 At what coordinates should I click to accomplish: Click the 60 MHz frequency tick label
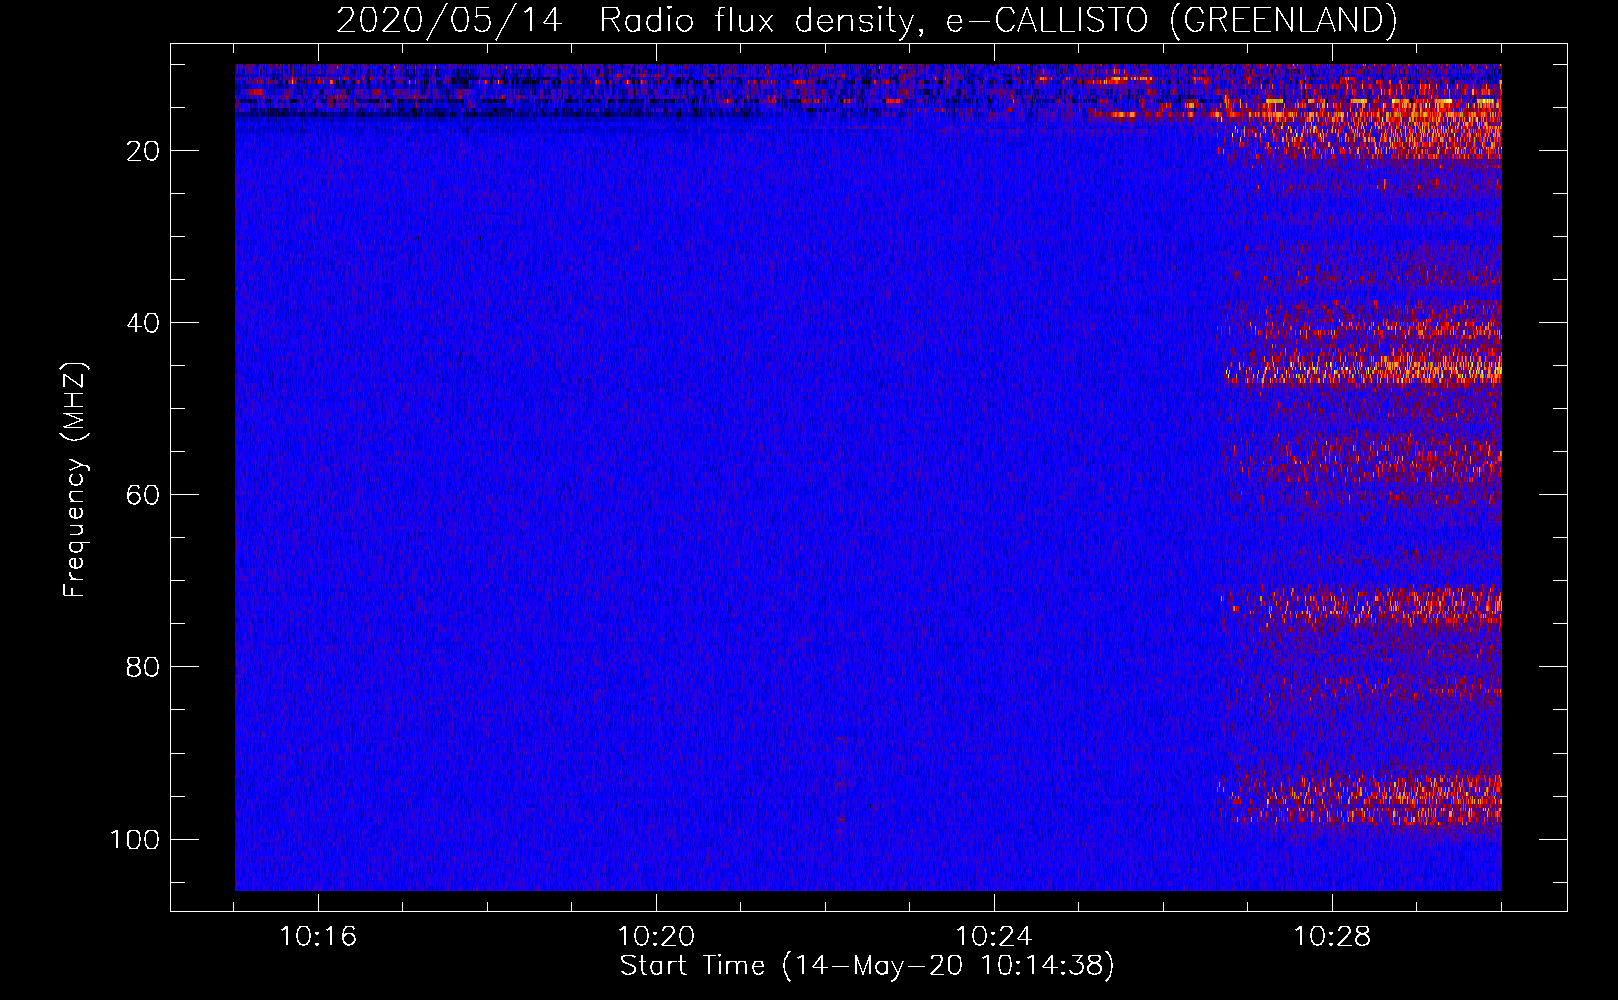click(143, 495)
